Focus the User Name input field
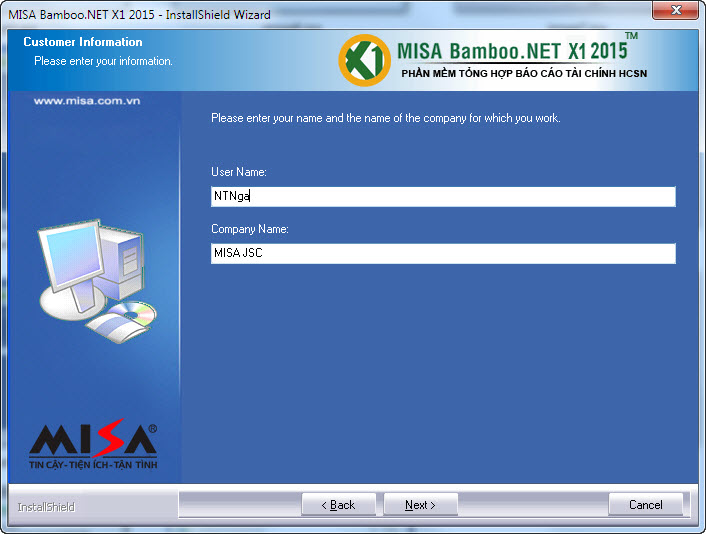 pyautogui.click(x=443, y=197)
